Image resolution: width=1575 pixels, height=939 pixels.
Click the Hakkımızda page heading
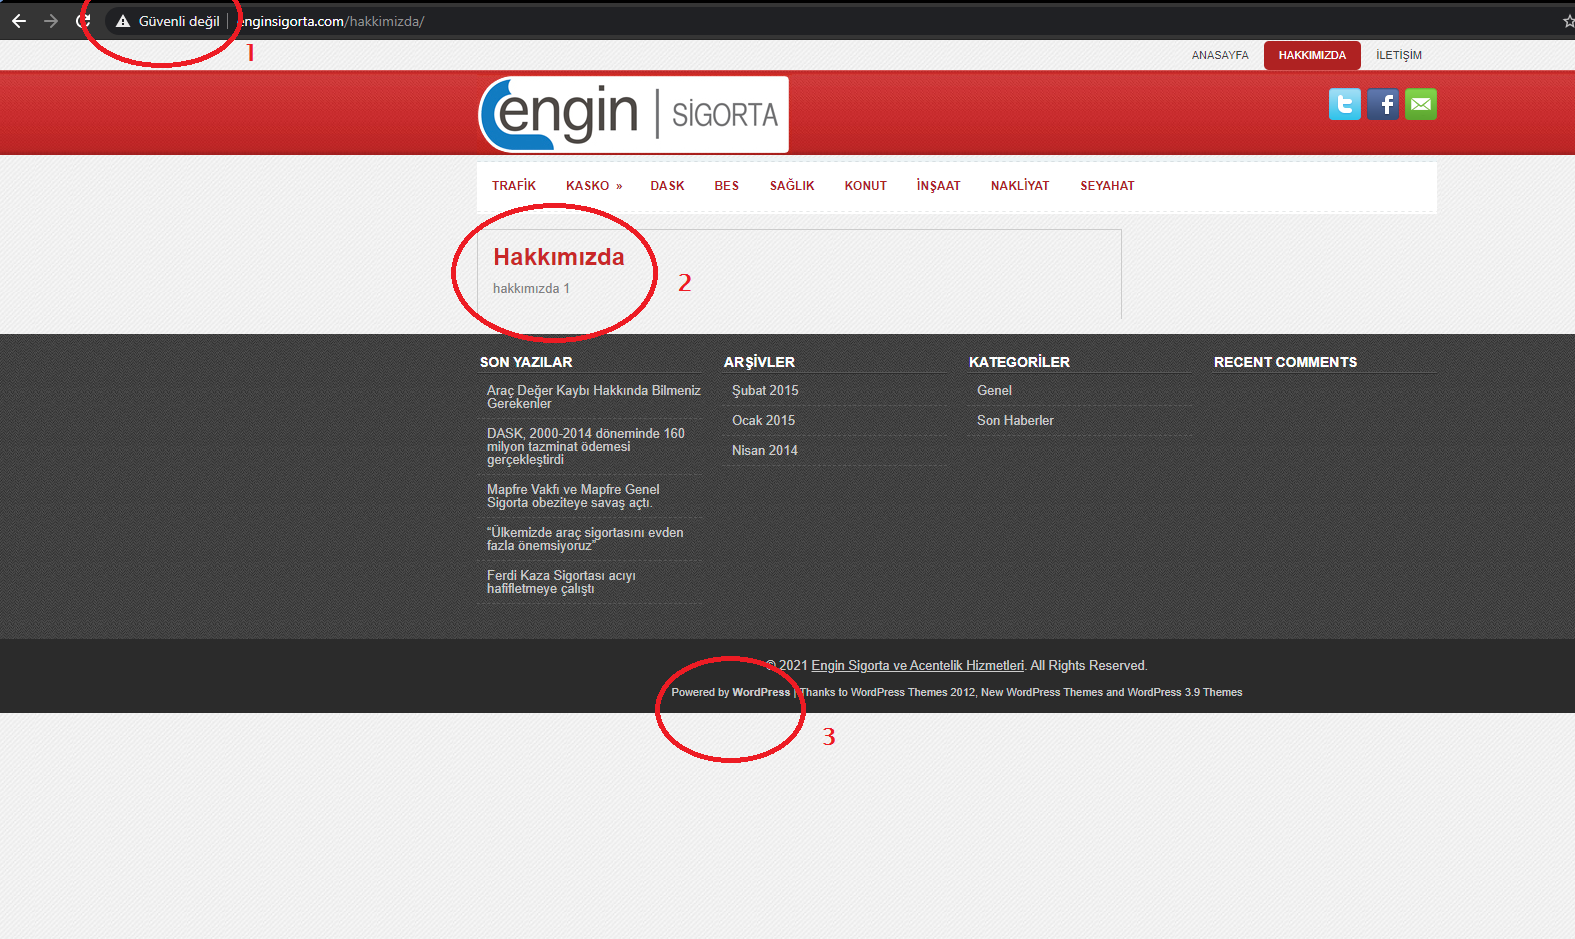(x=559, y=257)
